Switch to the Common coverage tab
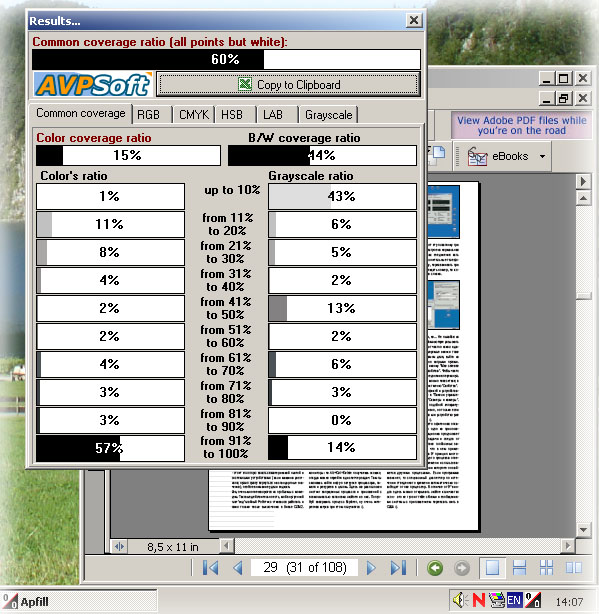This screenshot has height=614, width=599. pyautogui.click(x=81, y=114)
